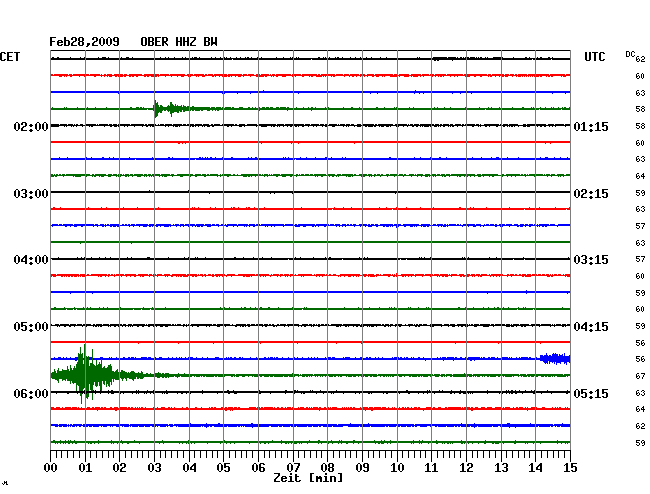Click the 04:15 UTC time label
Viewport: 650px width, 494px height.
[591, 327]
